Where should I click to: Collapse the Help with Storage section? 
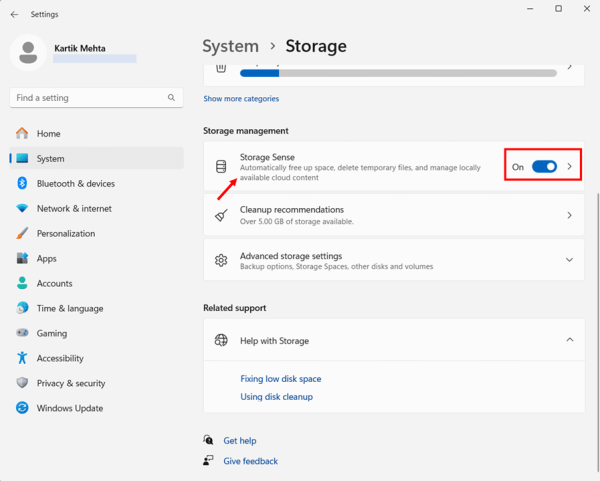(x=569, y=340)
